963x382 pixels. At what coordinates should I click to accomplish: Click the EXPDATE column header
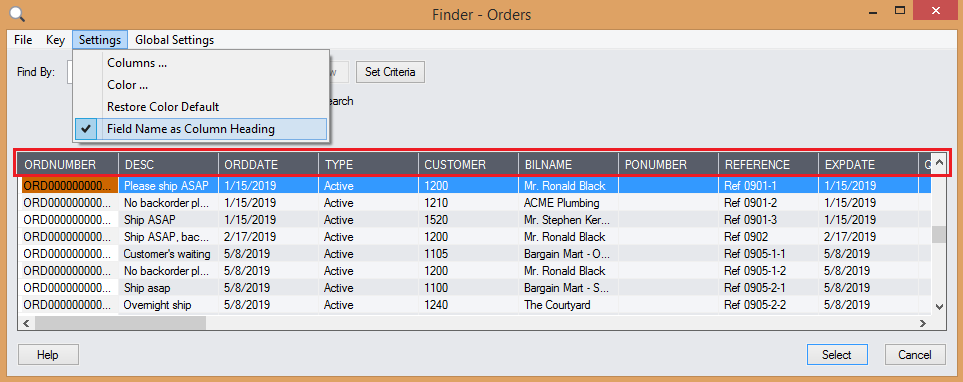pyautogui.click(x=869, y=165)
